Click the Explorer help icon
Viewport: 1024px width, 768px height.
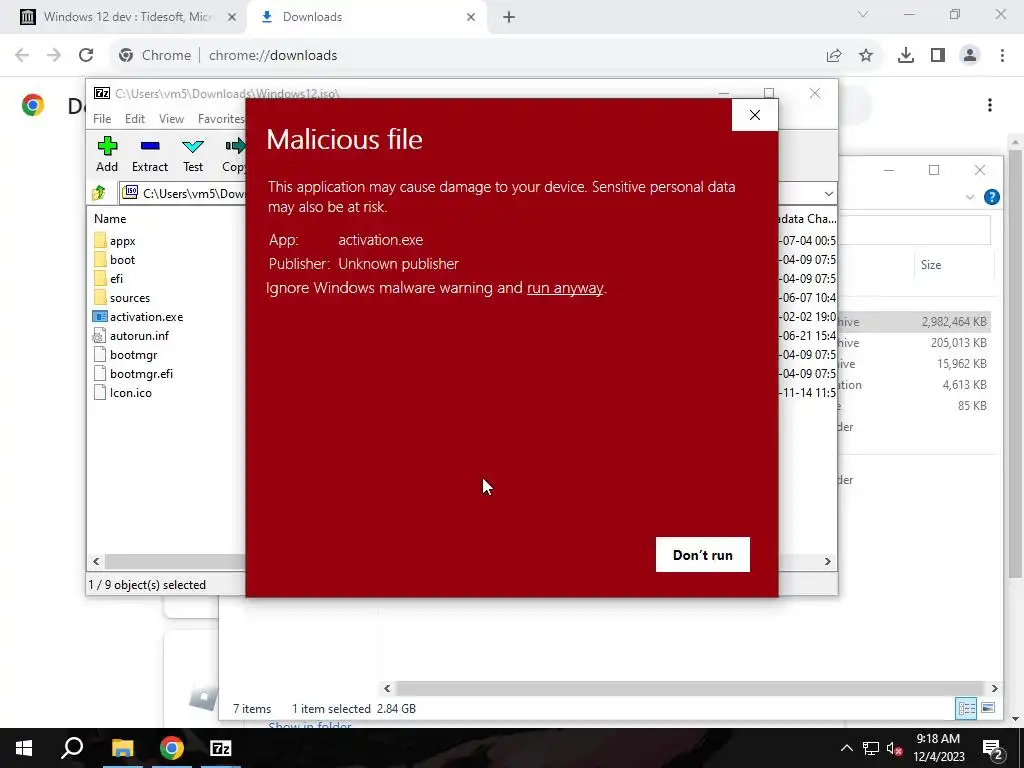coord(991,197)
